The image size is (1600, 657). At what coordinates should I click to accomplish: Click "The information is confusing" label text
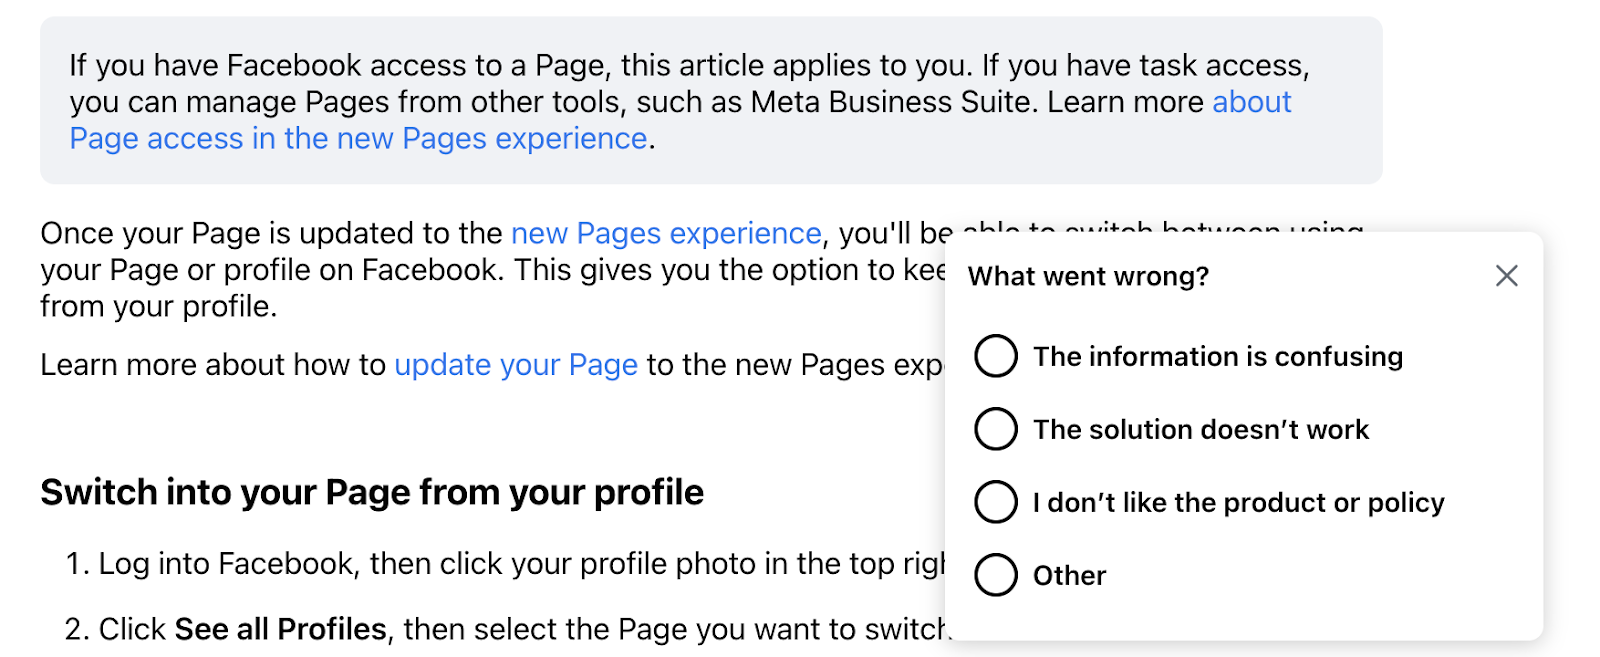click(1218, 357)
